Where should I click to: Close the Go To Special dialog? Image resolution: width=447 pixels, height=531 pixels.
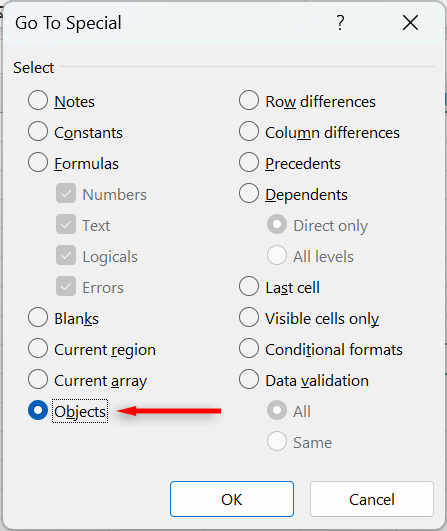tap(410, 23)
